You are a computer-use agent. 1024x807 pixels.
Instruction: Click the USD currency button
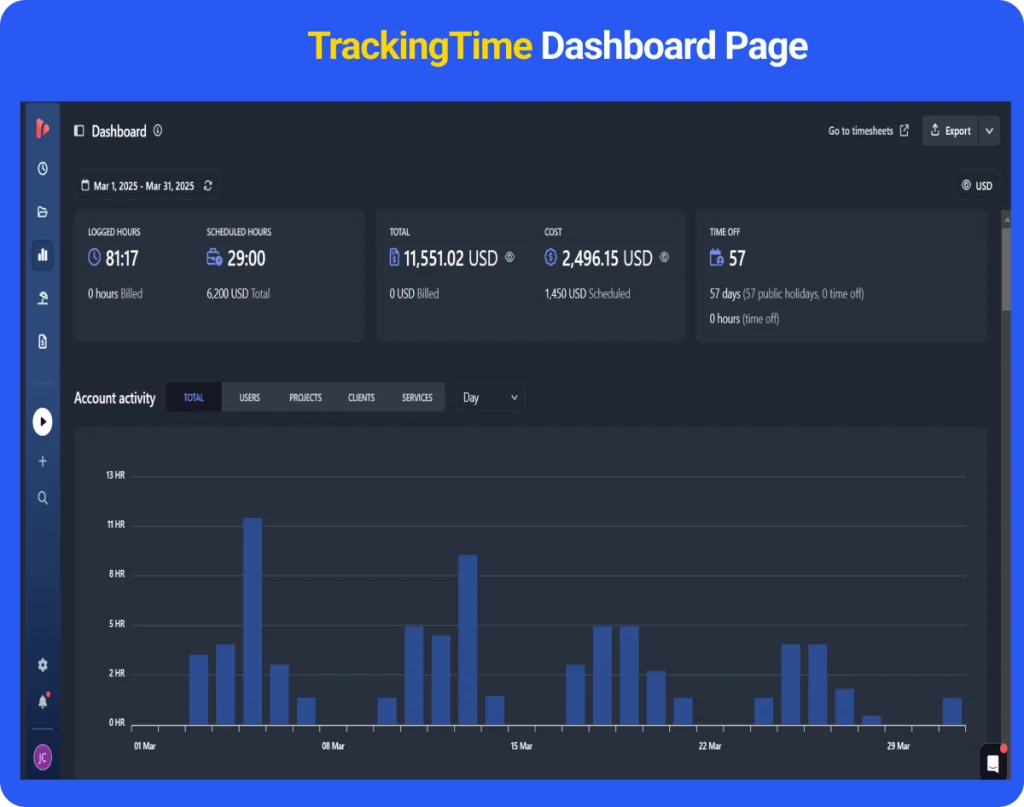point(977,186)
